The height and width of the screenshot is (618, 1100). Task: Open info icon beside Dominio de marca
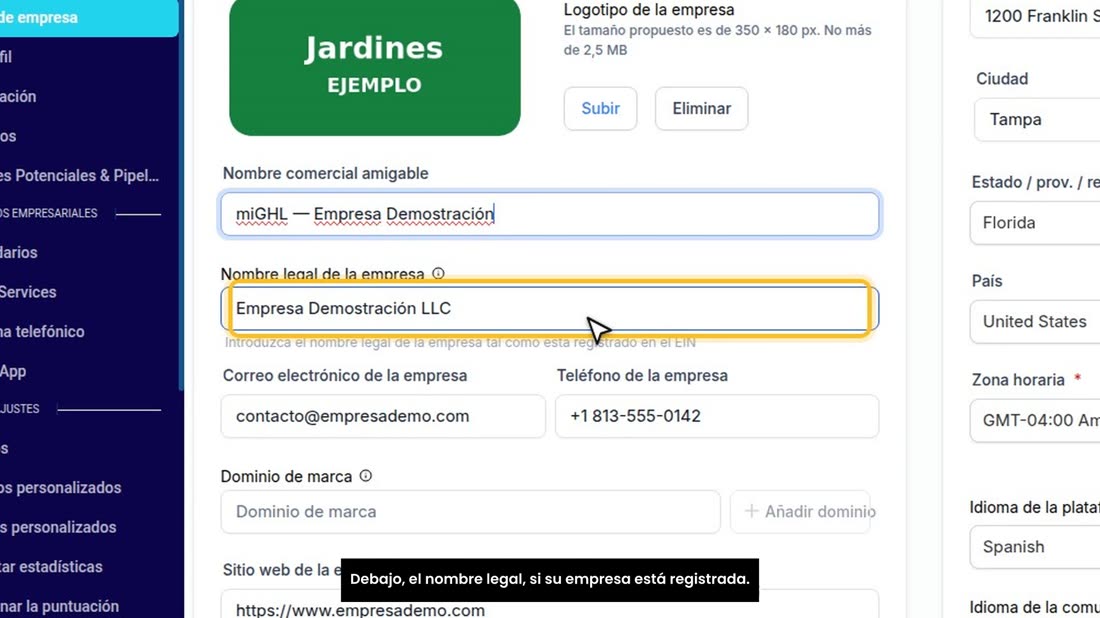[x=365, y=476]
